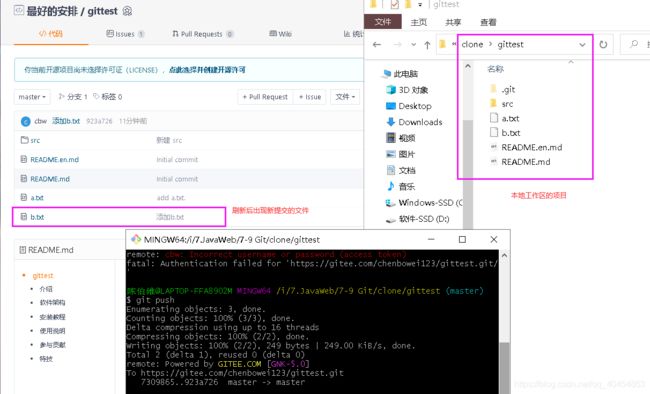Open the 参与贡献 entry in README outline
The height and width of the screenshot is (394, 650).
tap(52, 345)
